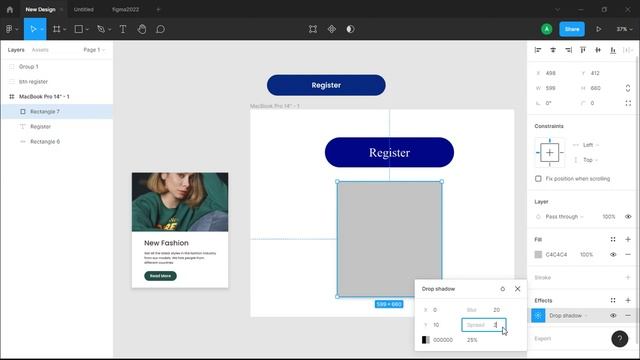The width and height of the screenshot is (640, 360).
Task: Switch to New Design tab
Action: click(x=40, y=9)
